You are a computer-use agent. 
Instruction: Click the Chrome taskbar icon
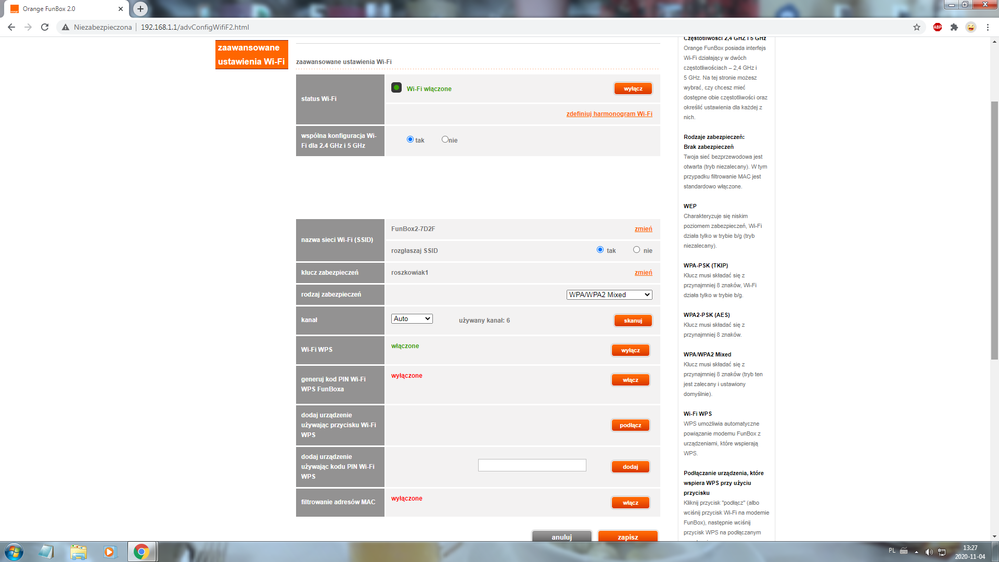tap(141, 552)
